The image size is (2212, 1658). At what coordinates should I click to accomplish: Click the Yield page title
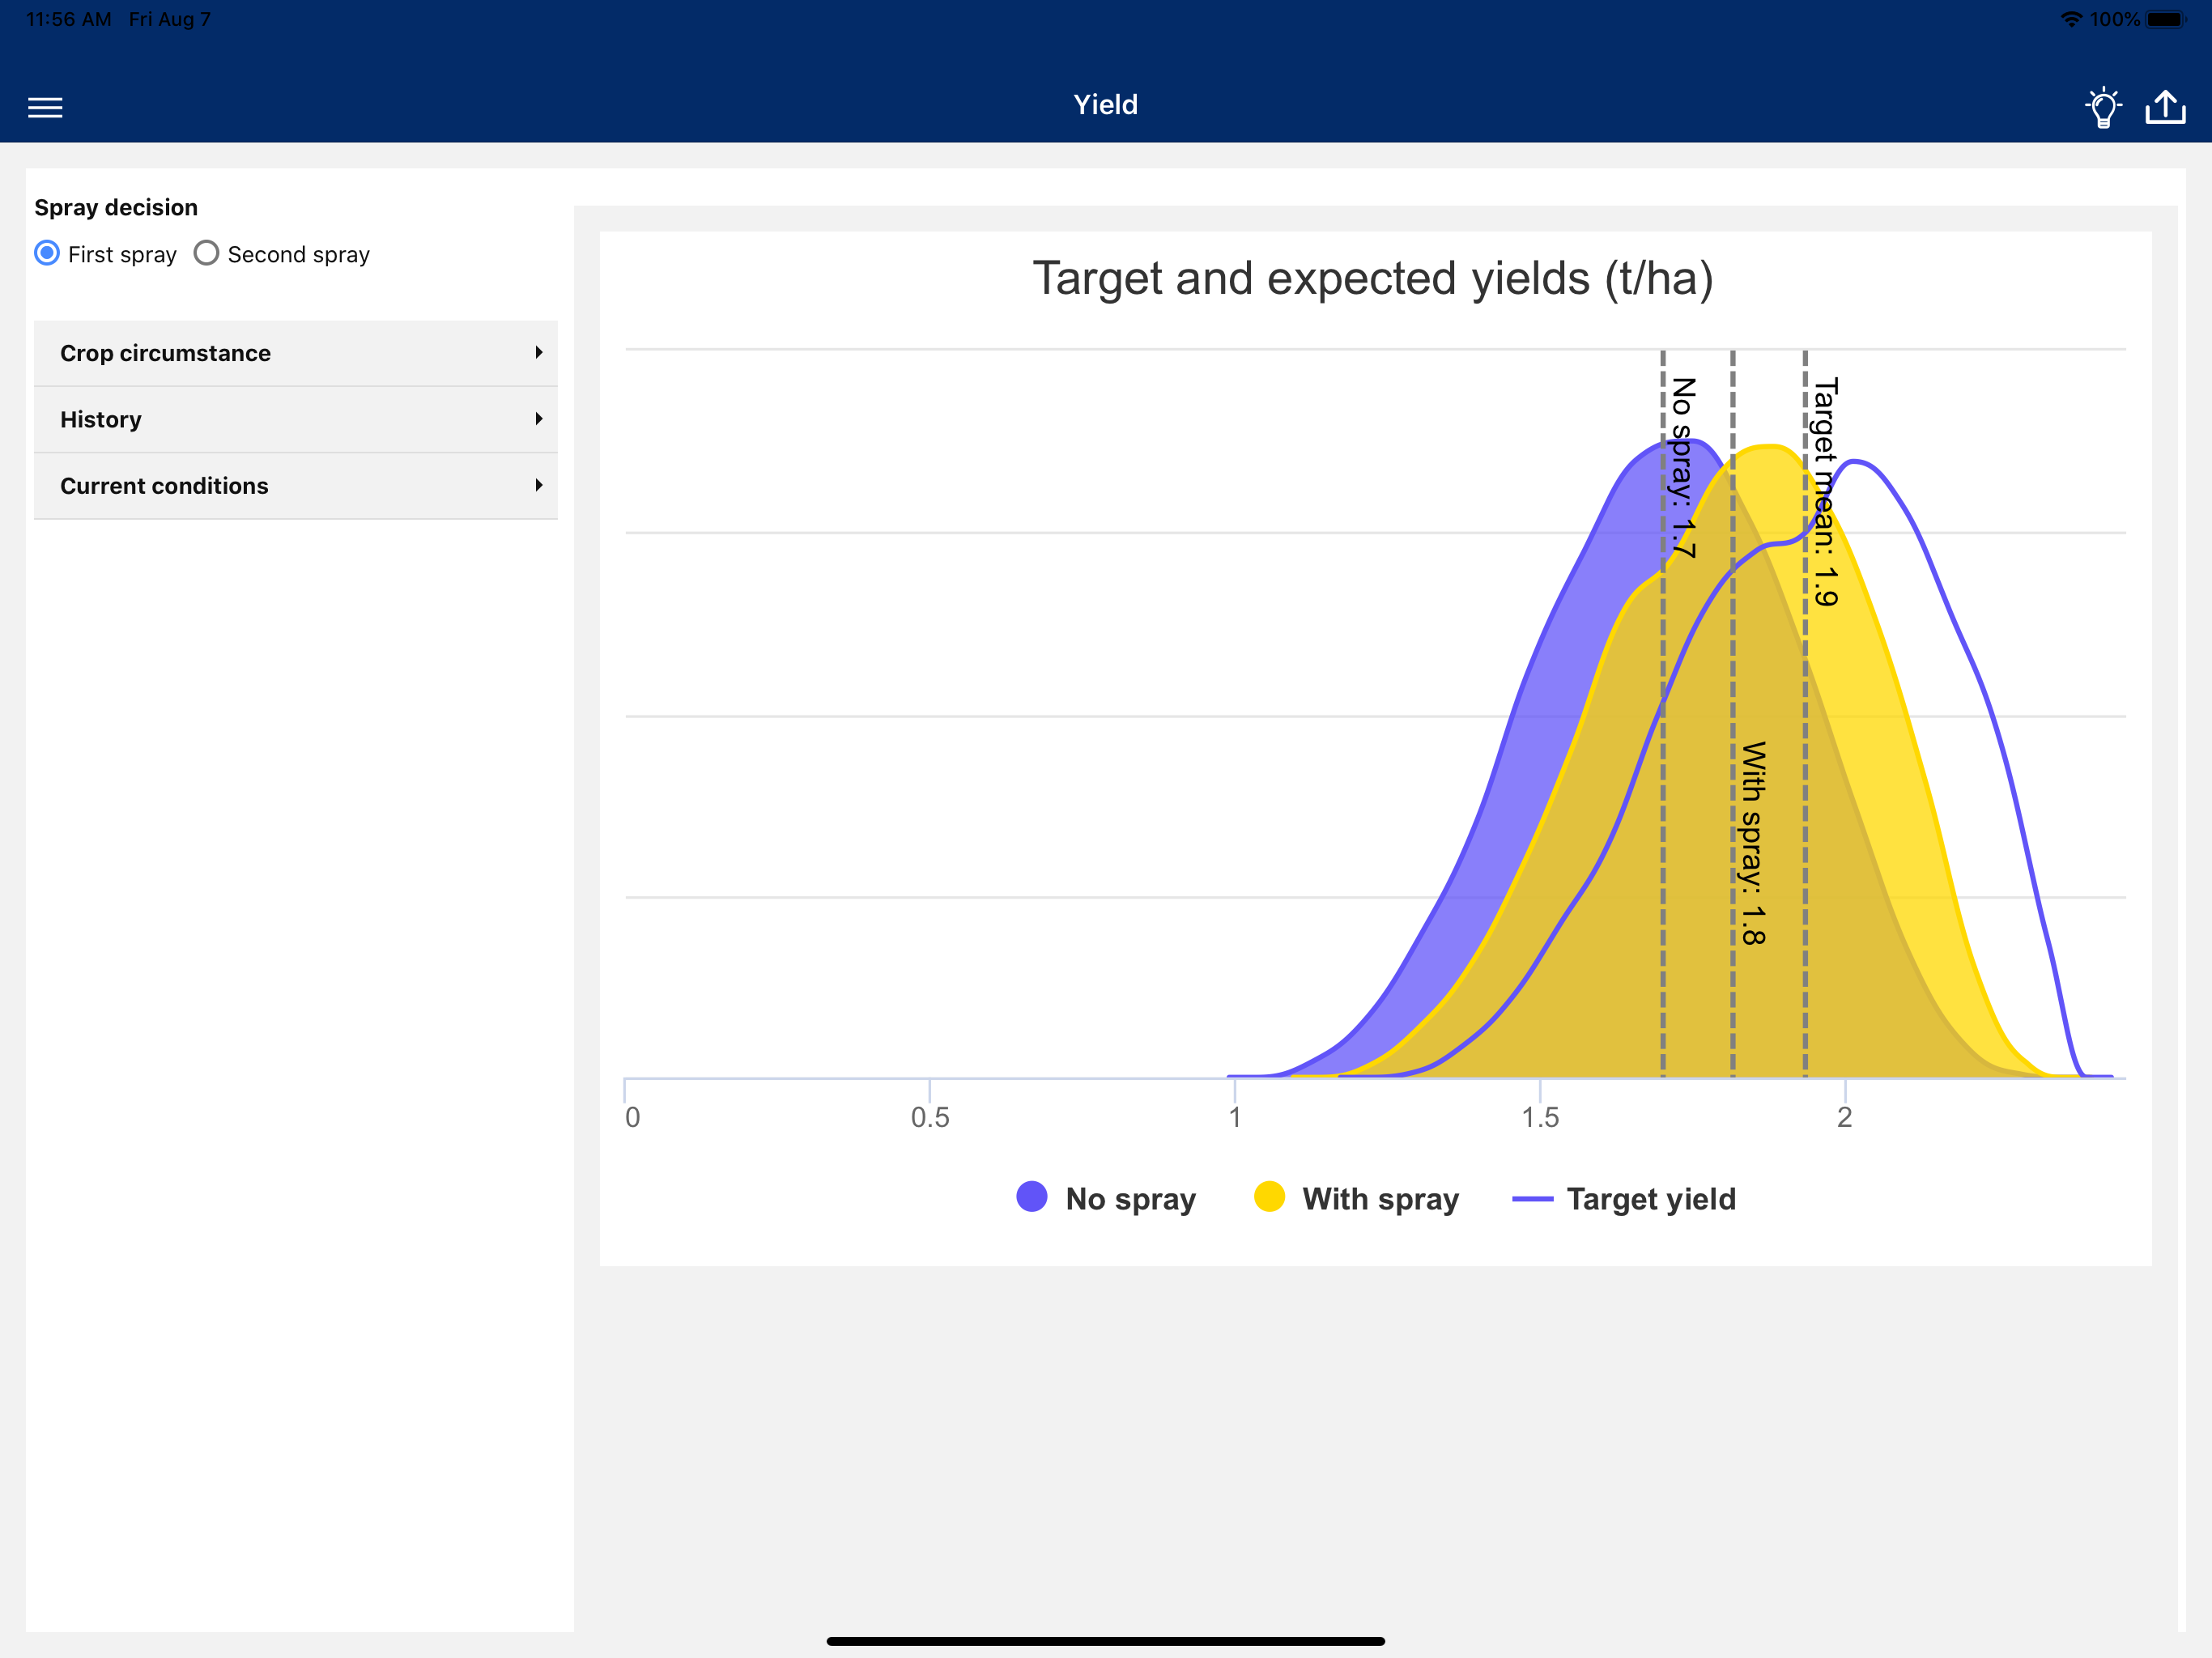(1105, 104)
